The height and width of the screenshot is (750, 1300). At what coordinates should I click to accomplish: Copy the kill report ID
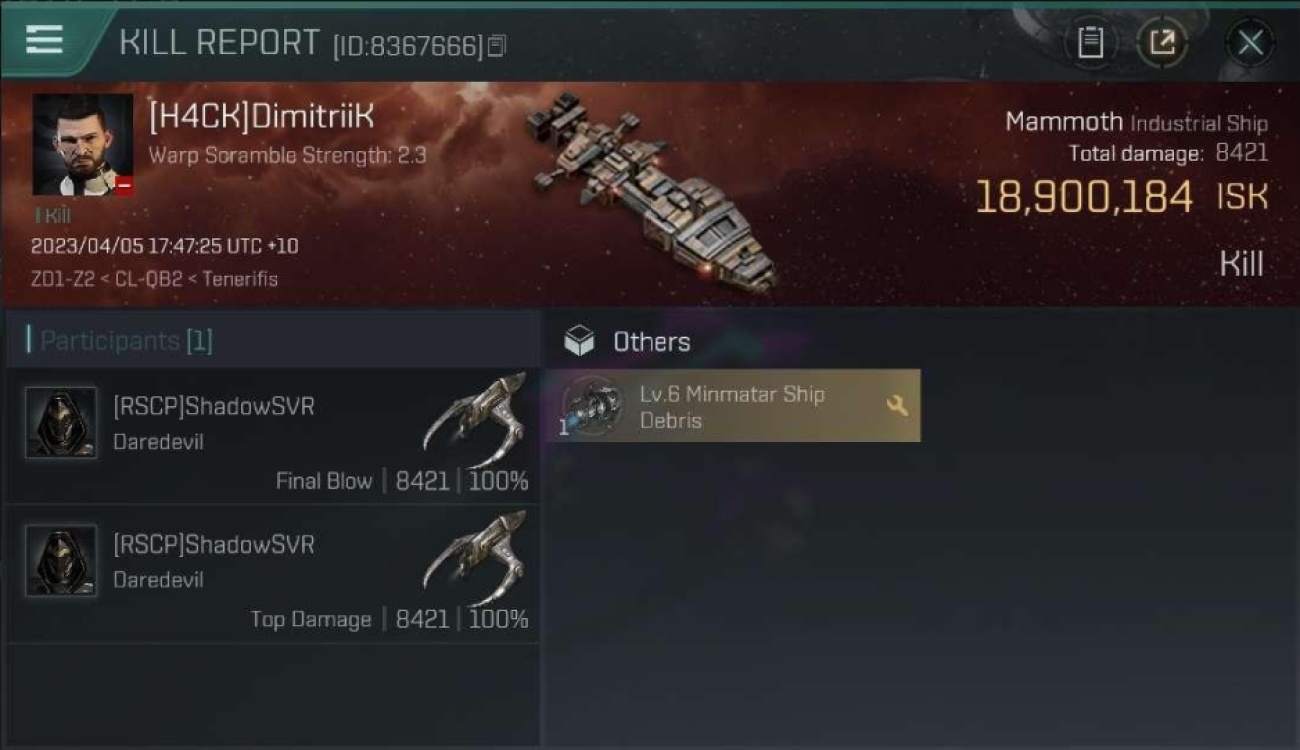(497, 46)
